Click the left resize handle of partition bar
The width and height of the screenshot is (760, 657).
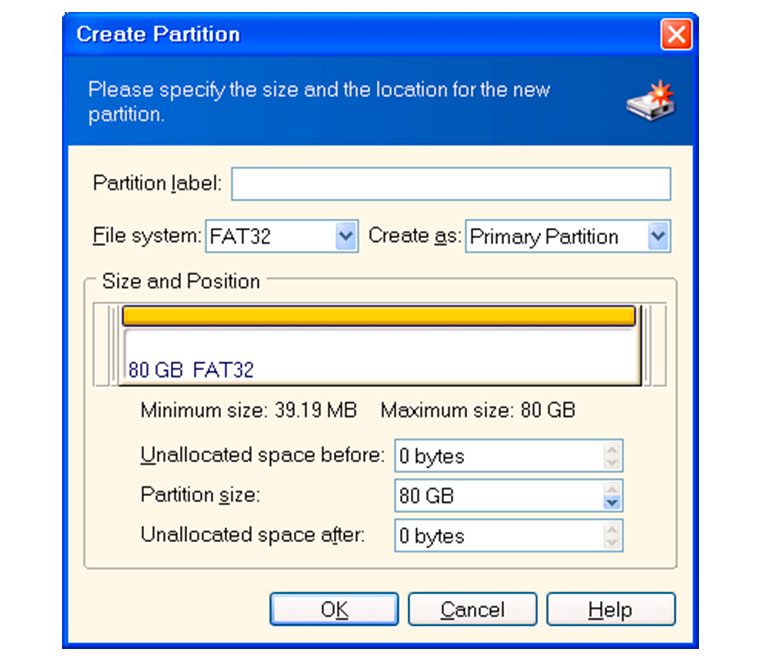pos(115,345)
